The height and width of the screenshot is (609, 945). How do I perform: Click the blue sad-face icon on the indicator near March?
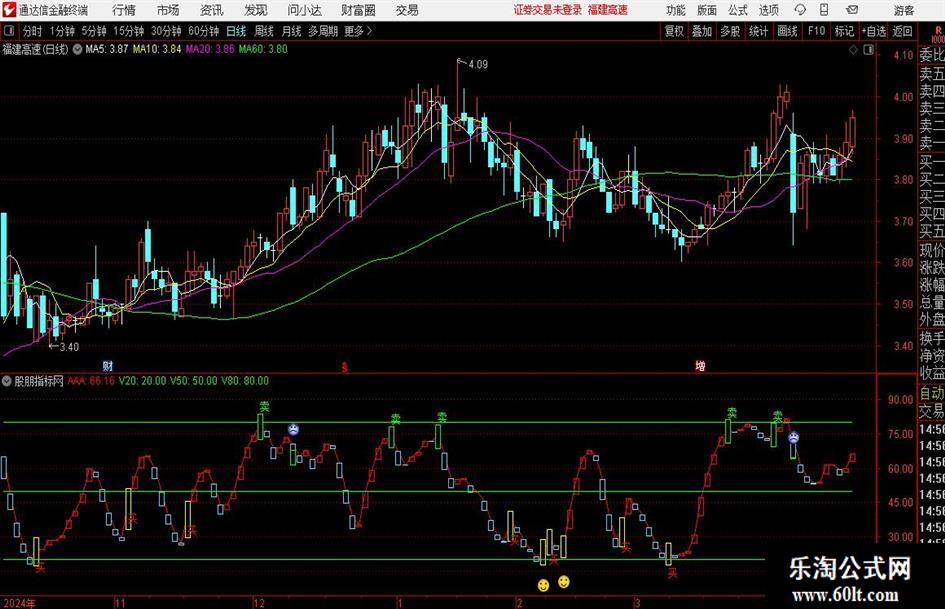pos(794,436)
